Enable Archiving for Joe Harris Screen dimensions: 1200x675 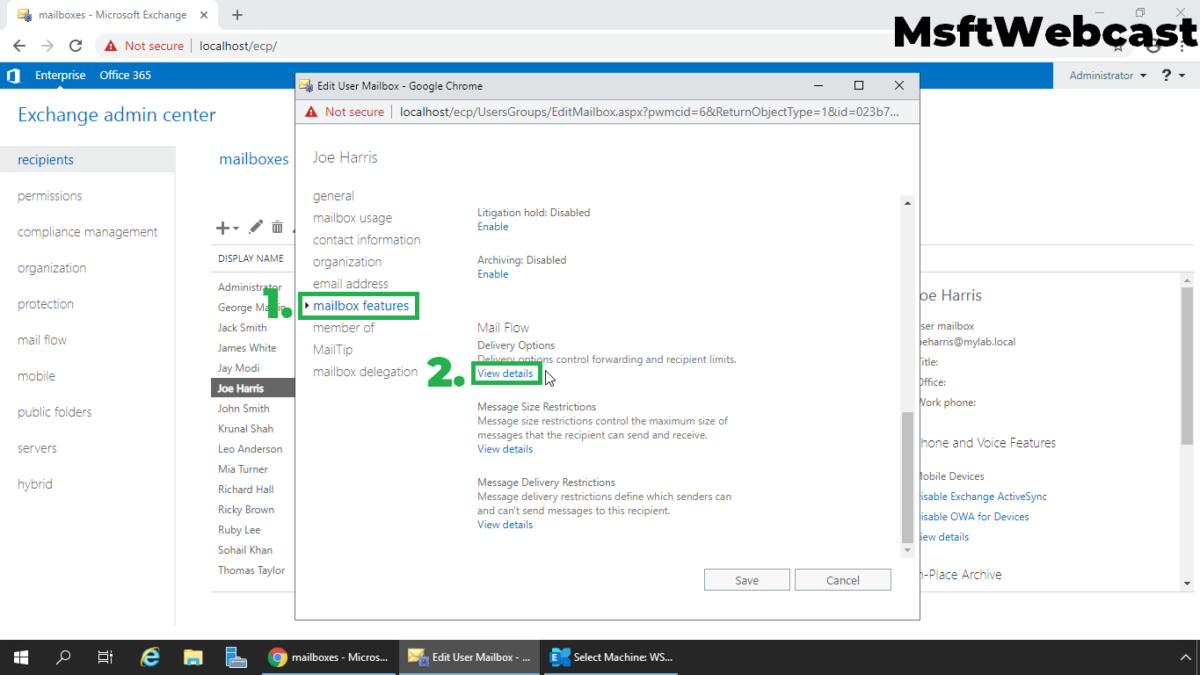coord(492,273)
